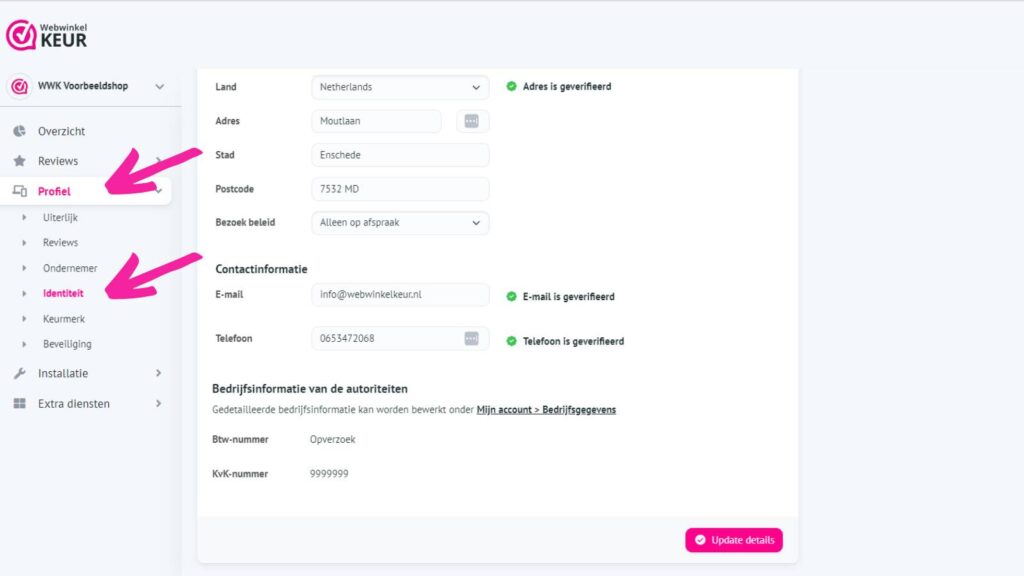Click the Update details button
The image size is (1024, 576).
(733, 540)
